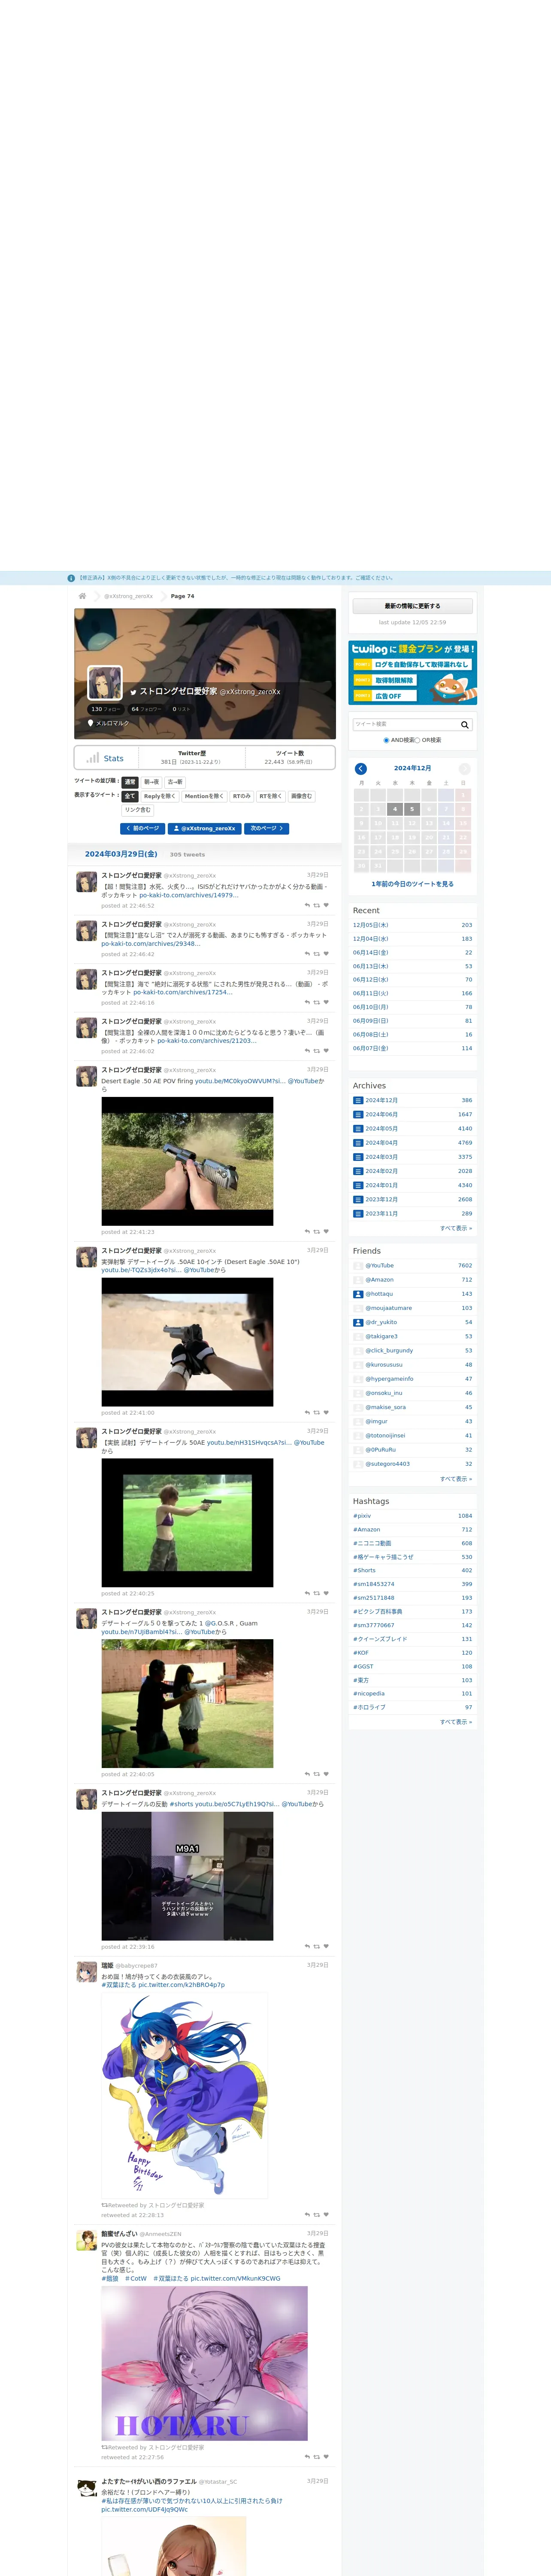Image resolution: width=551 pixels, height=2576 pixels.
Task: Open hashtag #pixiv
Action: (362, 1516)
